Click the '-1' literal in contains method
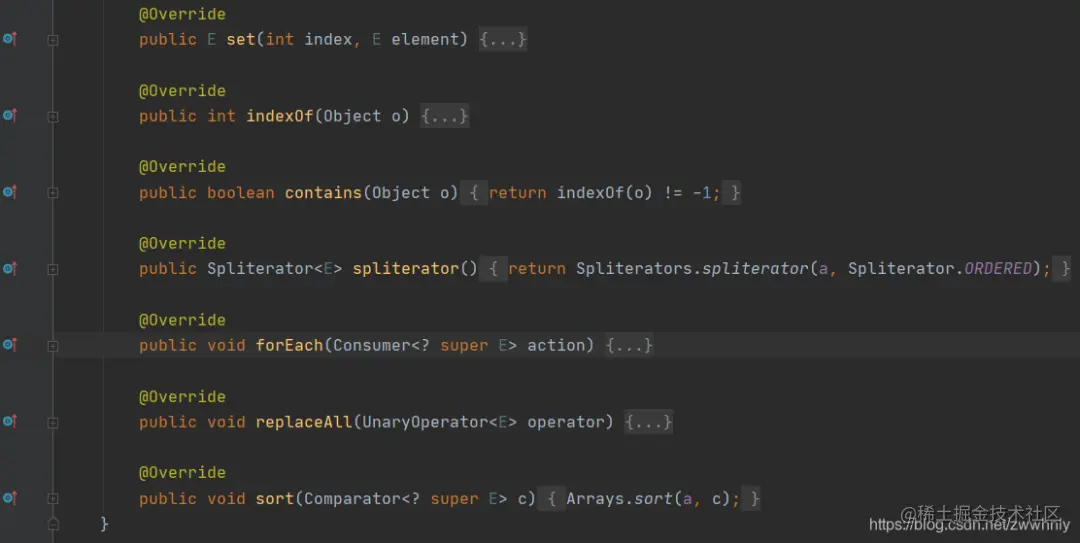This screenshot has width=1080, height=543. [702, 193]
